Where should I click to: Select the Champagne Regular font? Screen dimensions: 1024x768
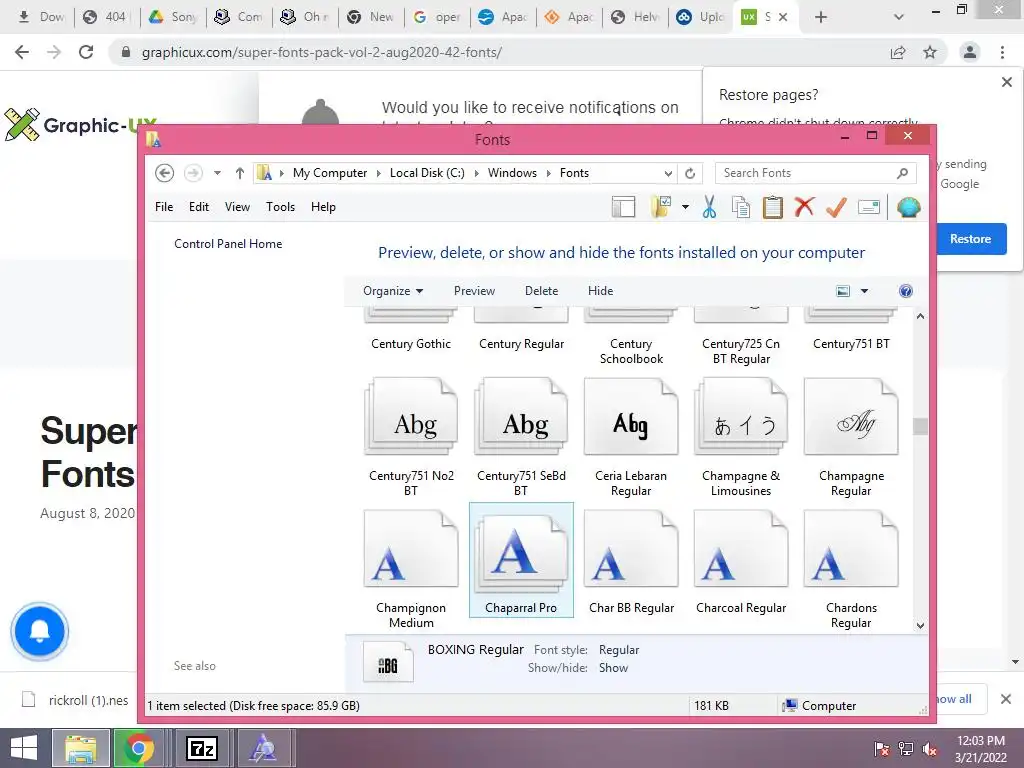tap(852, 436)
